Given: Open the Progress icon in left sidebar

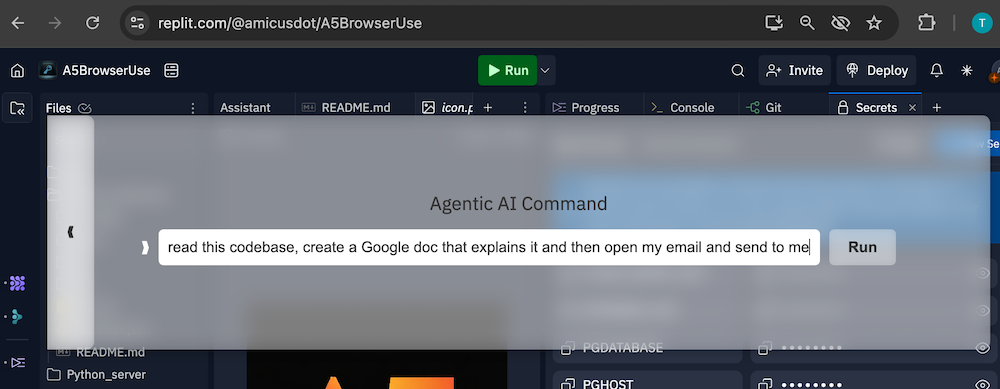Looking at the screenshot, I should click(17, 363).
